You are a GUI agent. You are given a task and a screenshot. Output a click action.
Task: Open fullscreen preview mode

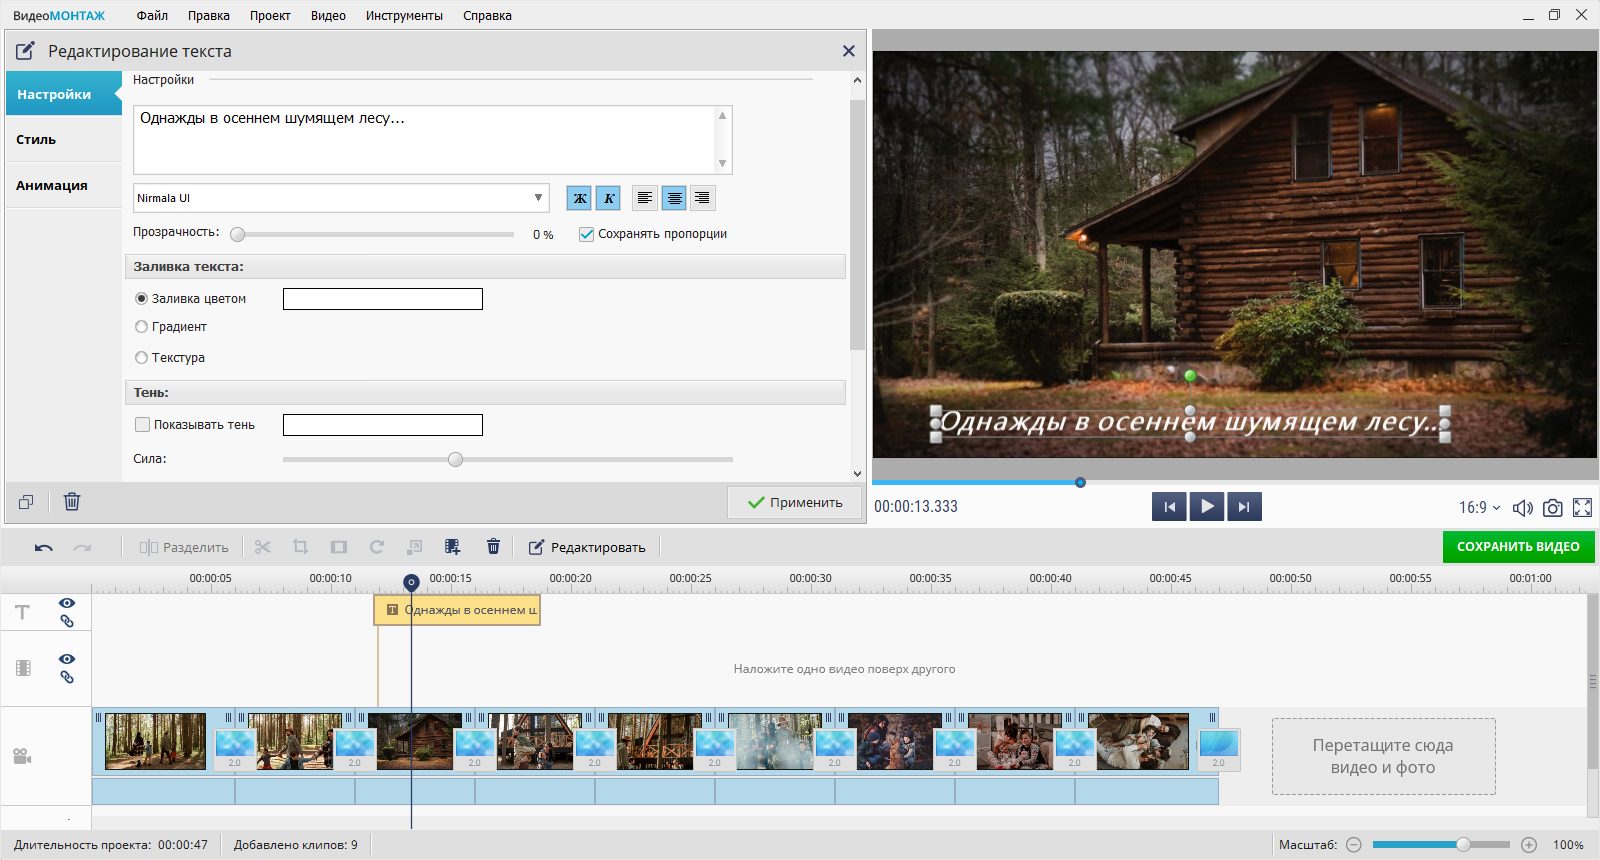click(1582, 508)
